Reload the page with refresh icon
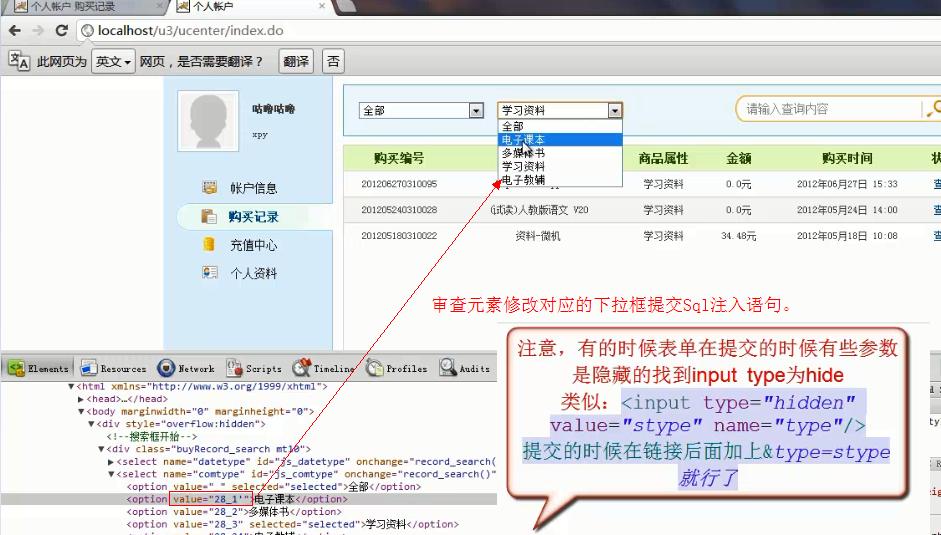The width and height of the screenshot is (941, 535). [61, 31]
